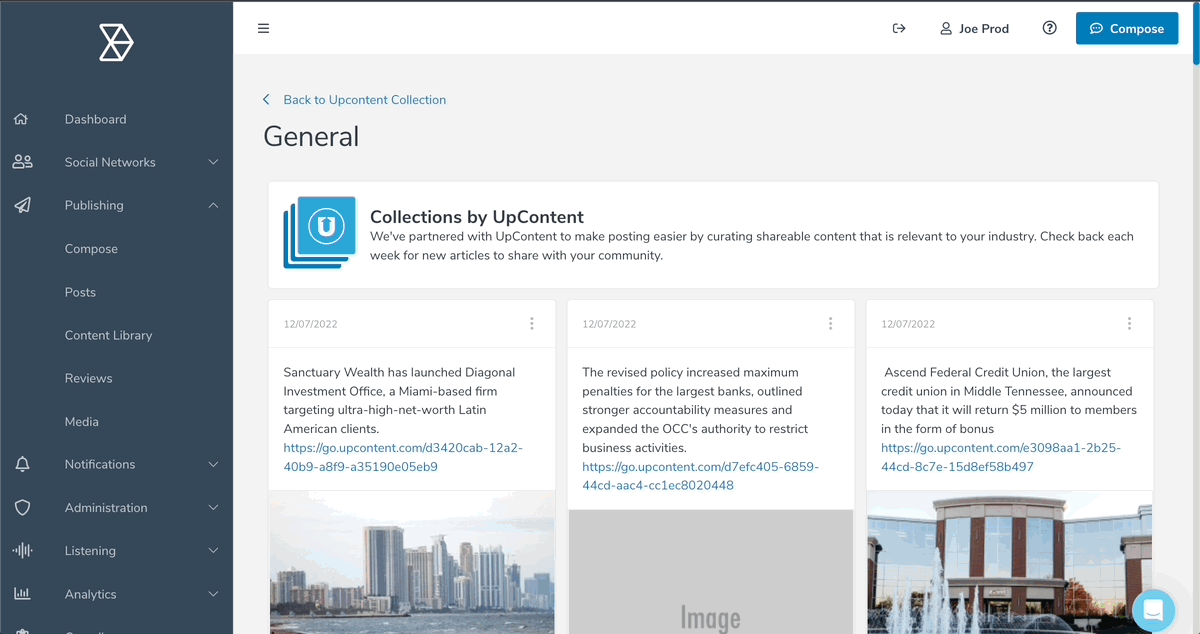Open the revised policy upcontent link
The width and height of the screenshot is (1200, 634).
700,476
